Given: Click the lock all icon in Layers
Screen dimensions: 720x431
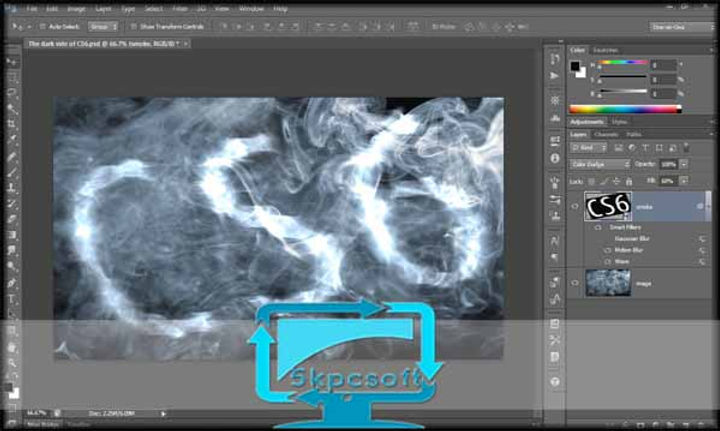Looking at the screenshot, I should (629, 181).
